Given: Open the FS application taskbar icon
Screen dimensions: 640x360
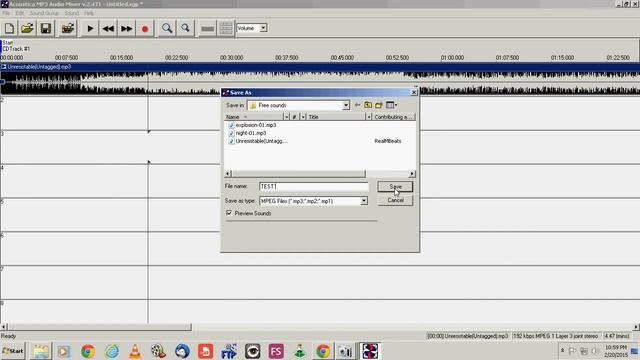Looking at the screenshot, I should [276, 351].
